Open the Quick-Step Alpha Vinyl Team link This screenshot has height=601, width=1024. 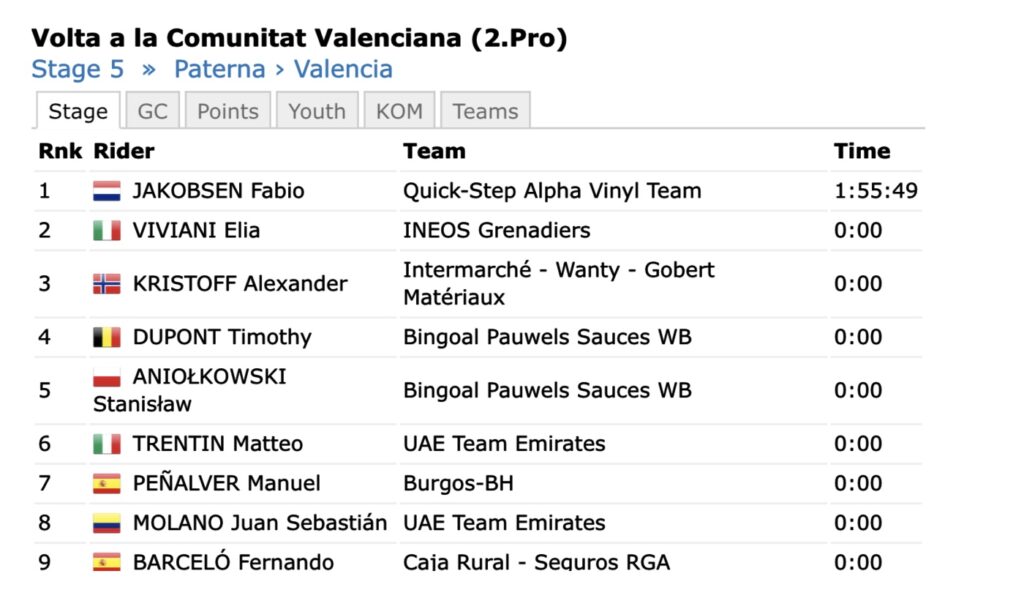552,191
